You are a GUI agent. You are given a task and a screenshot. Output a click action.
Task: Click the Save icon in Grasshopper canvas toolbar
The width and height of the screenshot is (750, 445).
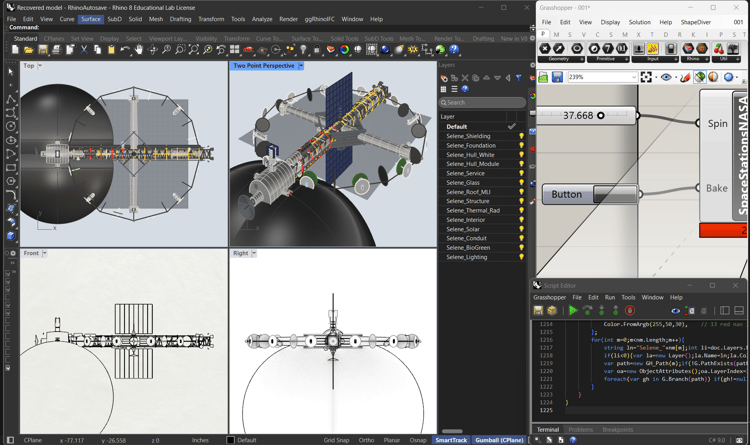(557, 77)
